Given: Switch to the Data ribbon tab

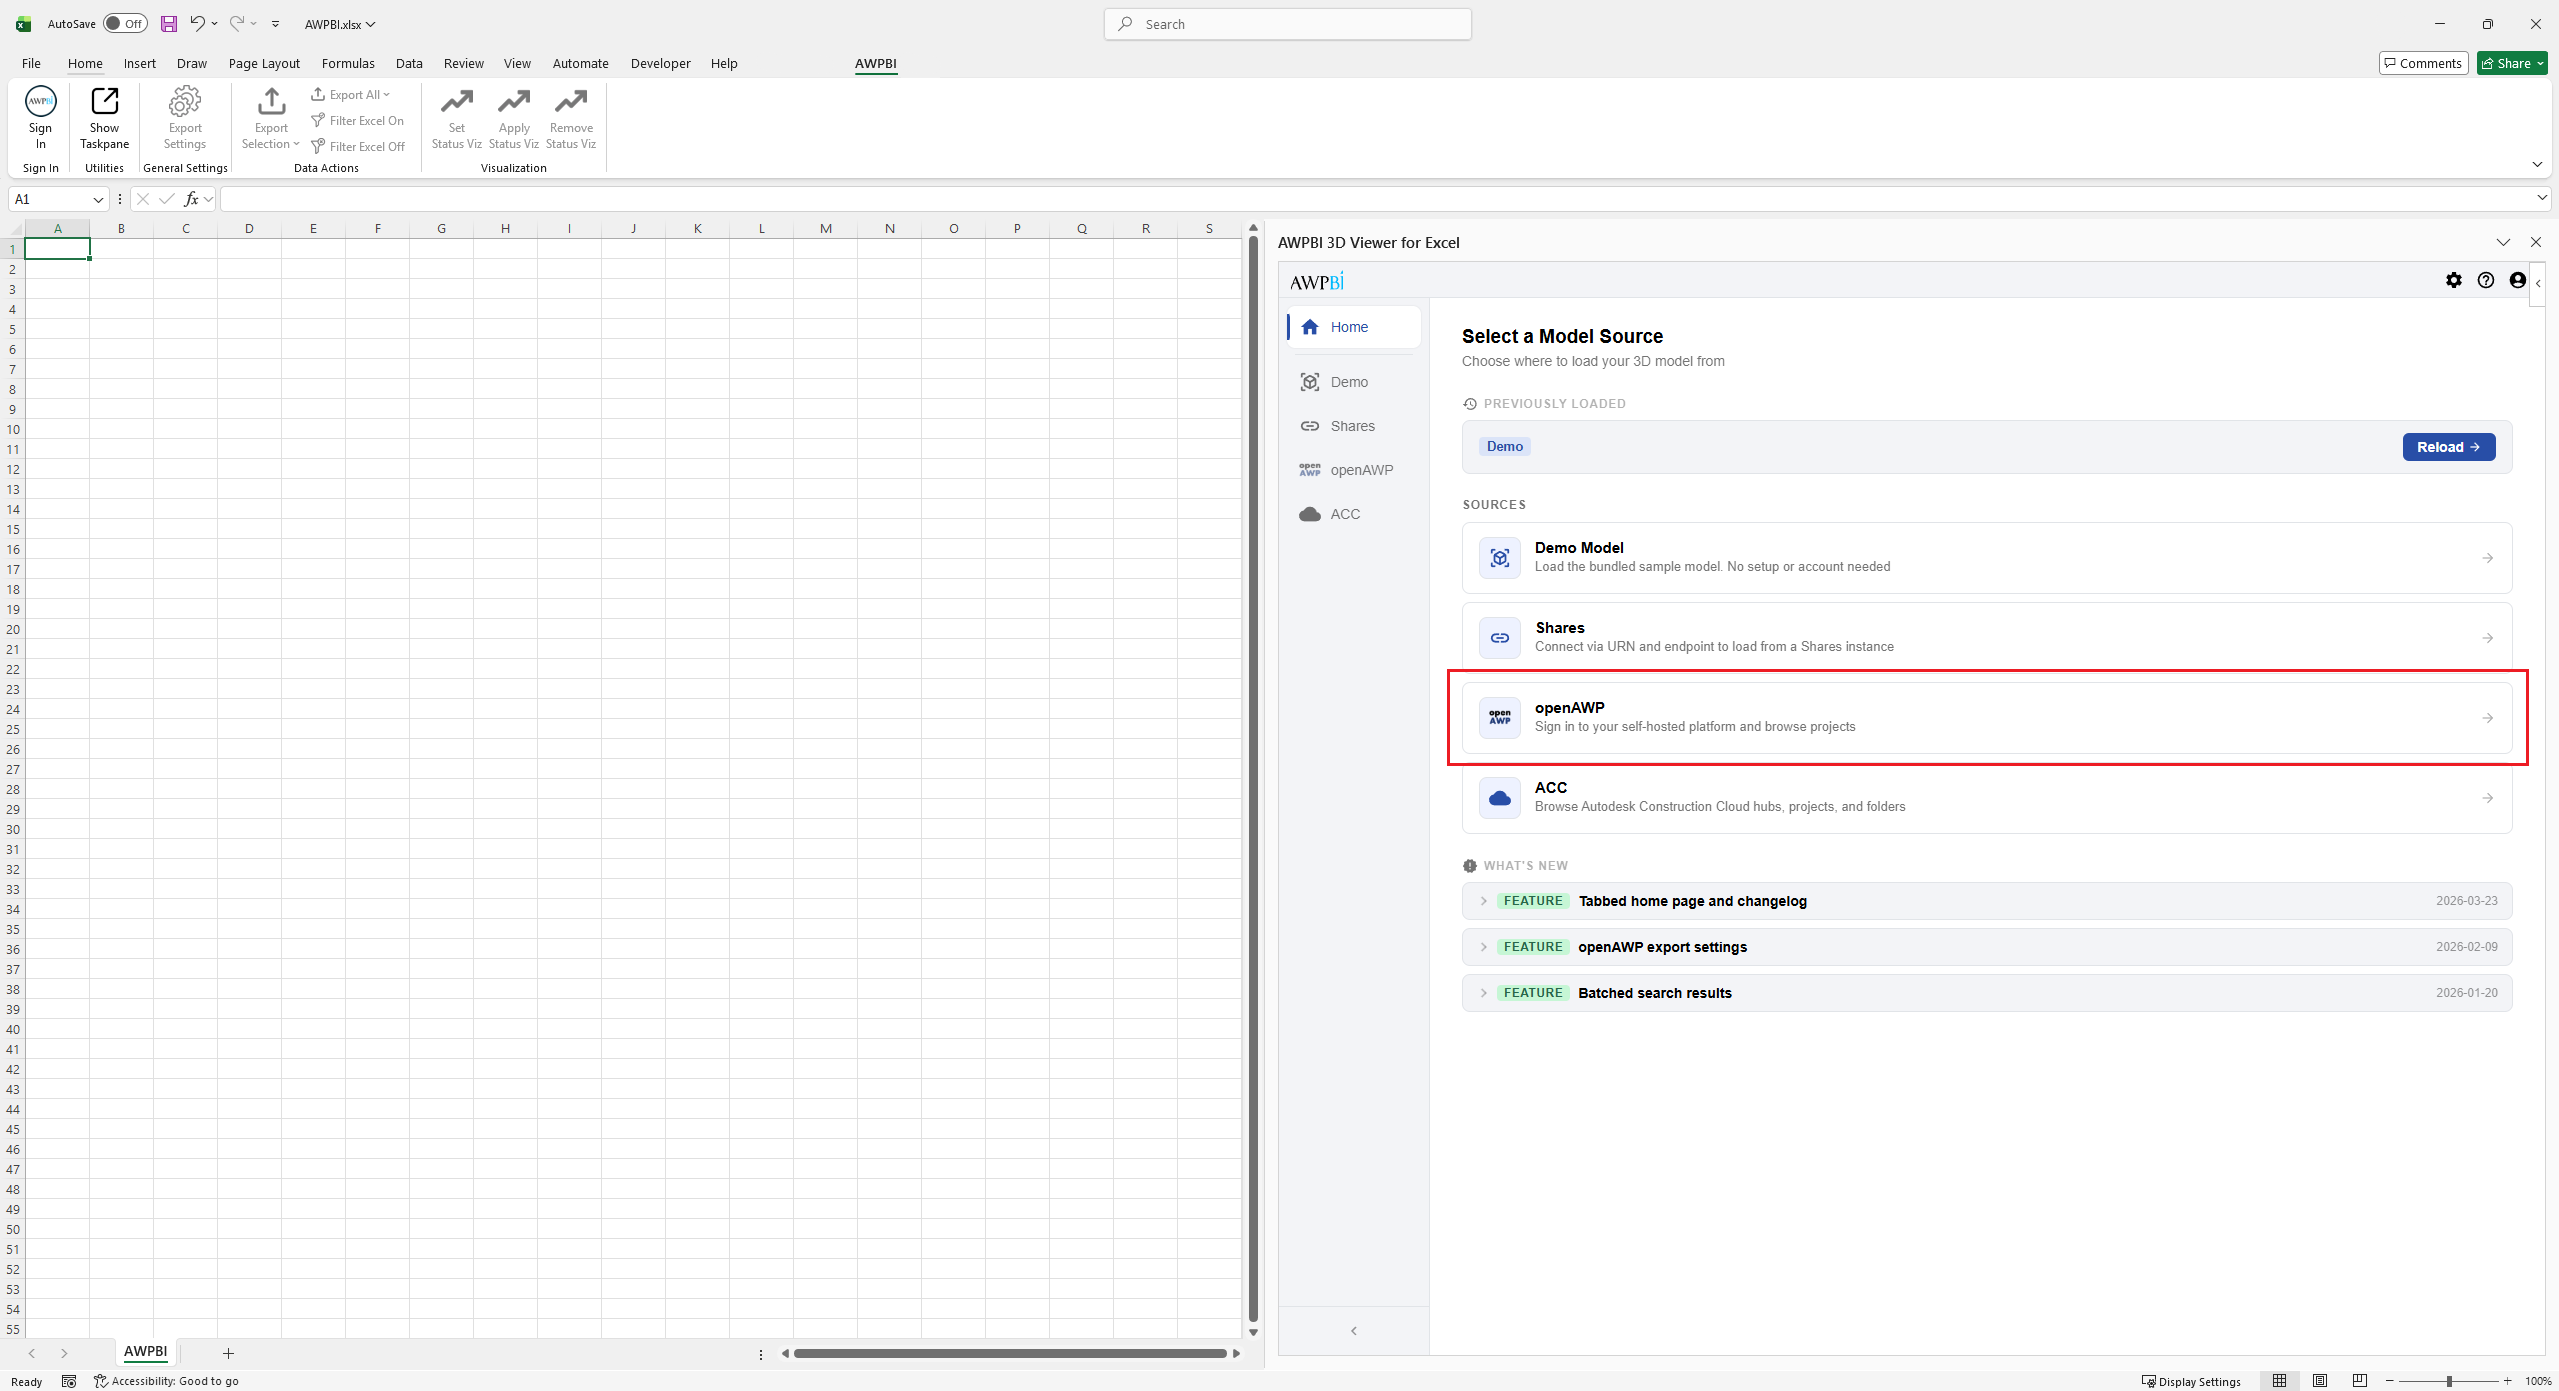Looking at the screenshot, I should click(409, 63).
